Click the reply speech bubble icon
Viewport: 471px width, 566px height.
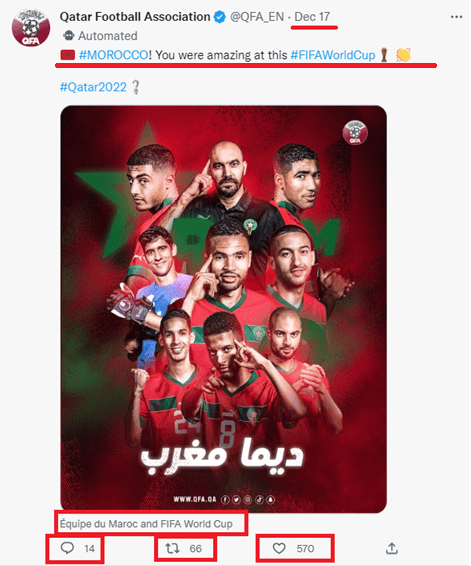pyautogui.click(x=67, y=548)
